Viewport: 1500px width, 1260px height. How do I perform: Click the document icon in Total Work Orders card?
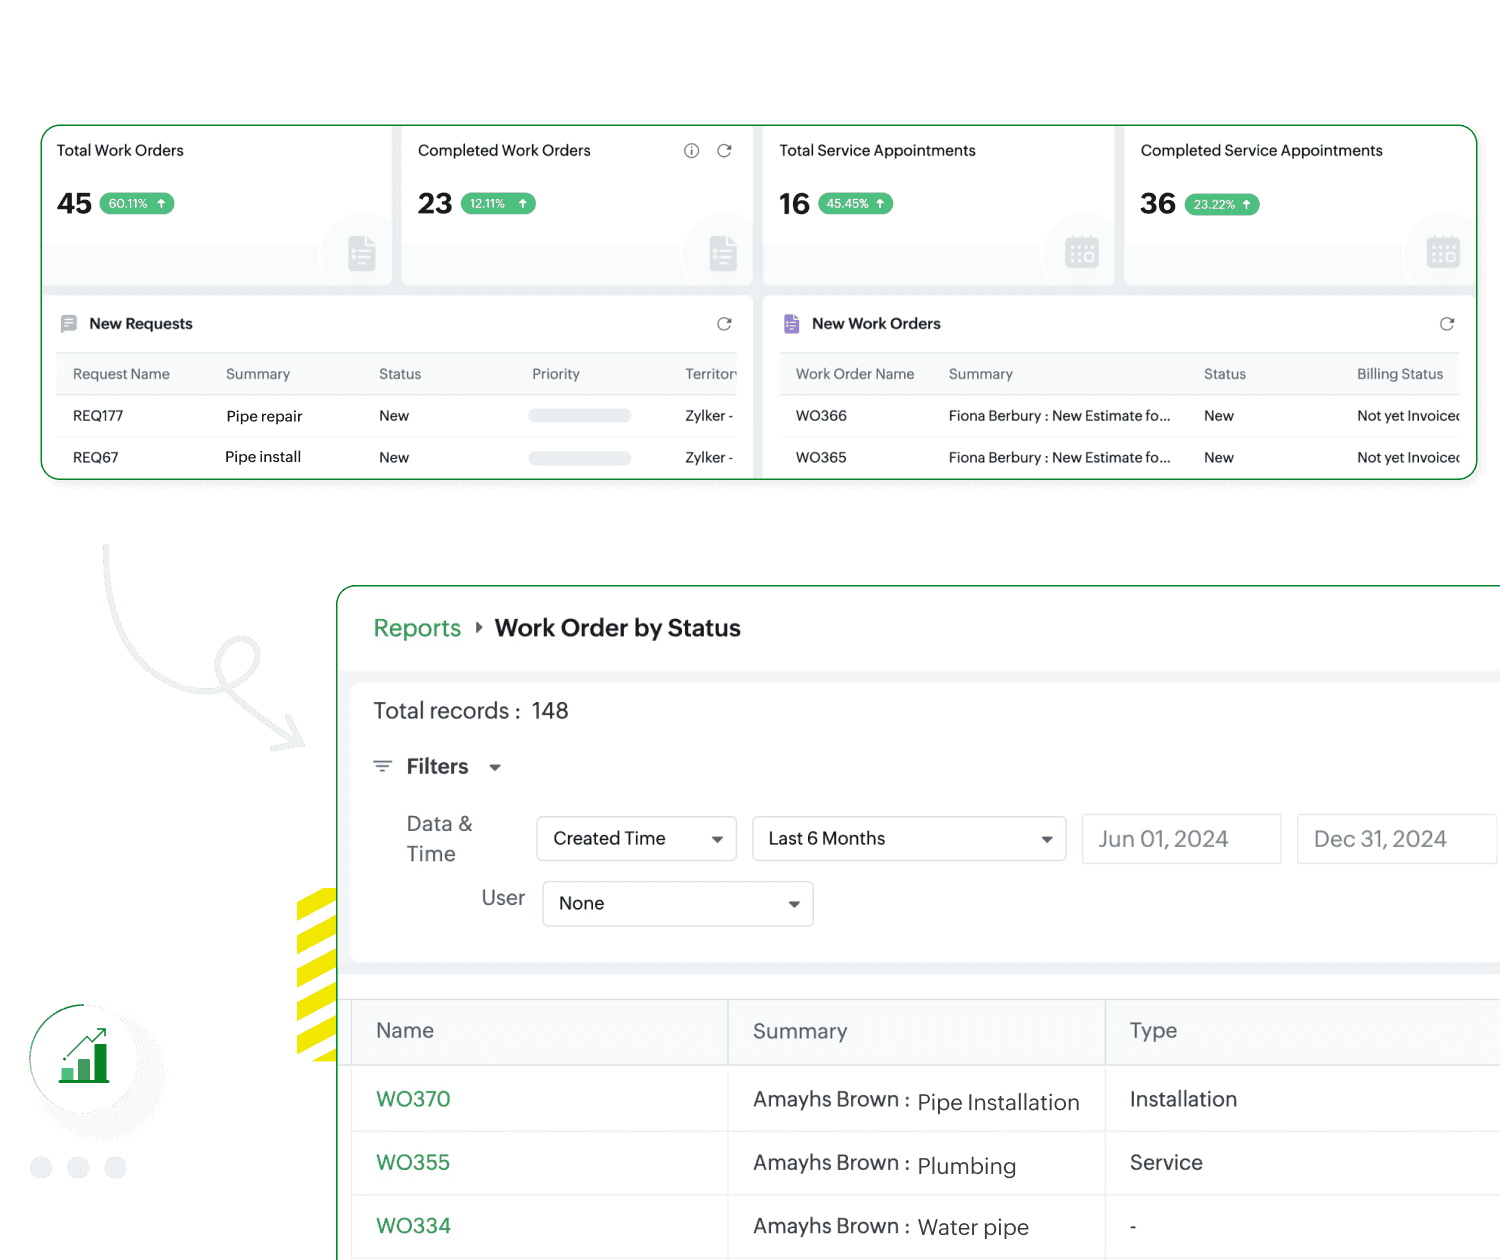coord(362,253)
